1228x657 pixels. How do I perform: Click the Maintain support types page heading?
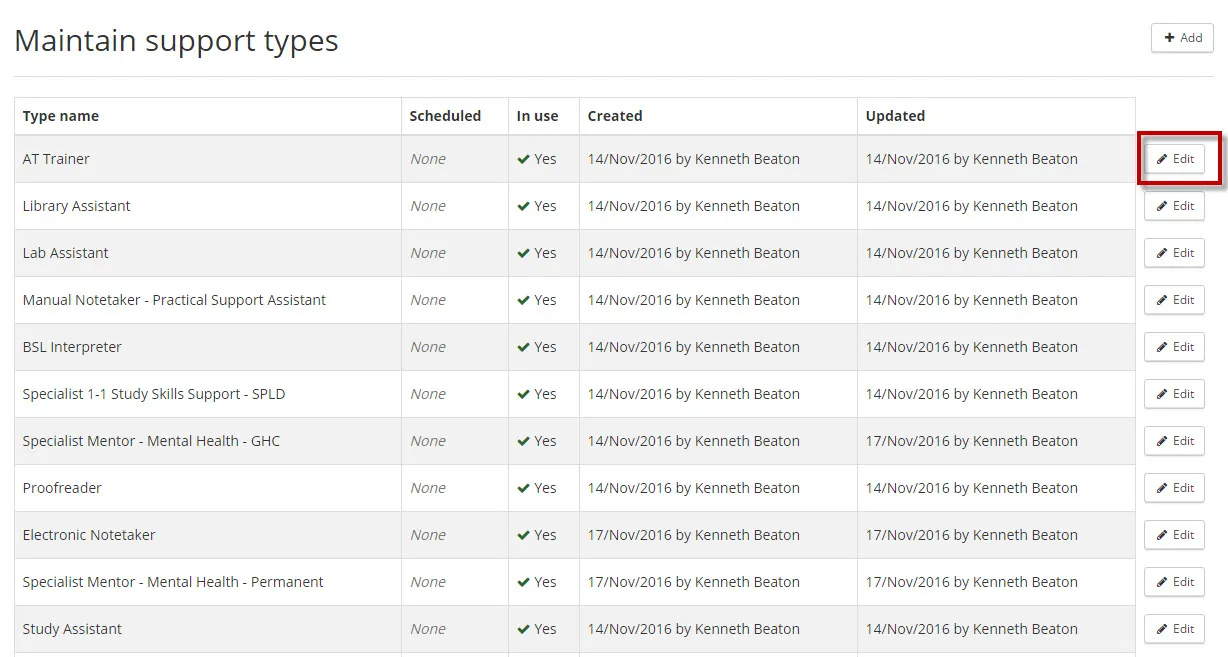click(176, 40)
